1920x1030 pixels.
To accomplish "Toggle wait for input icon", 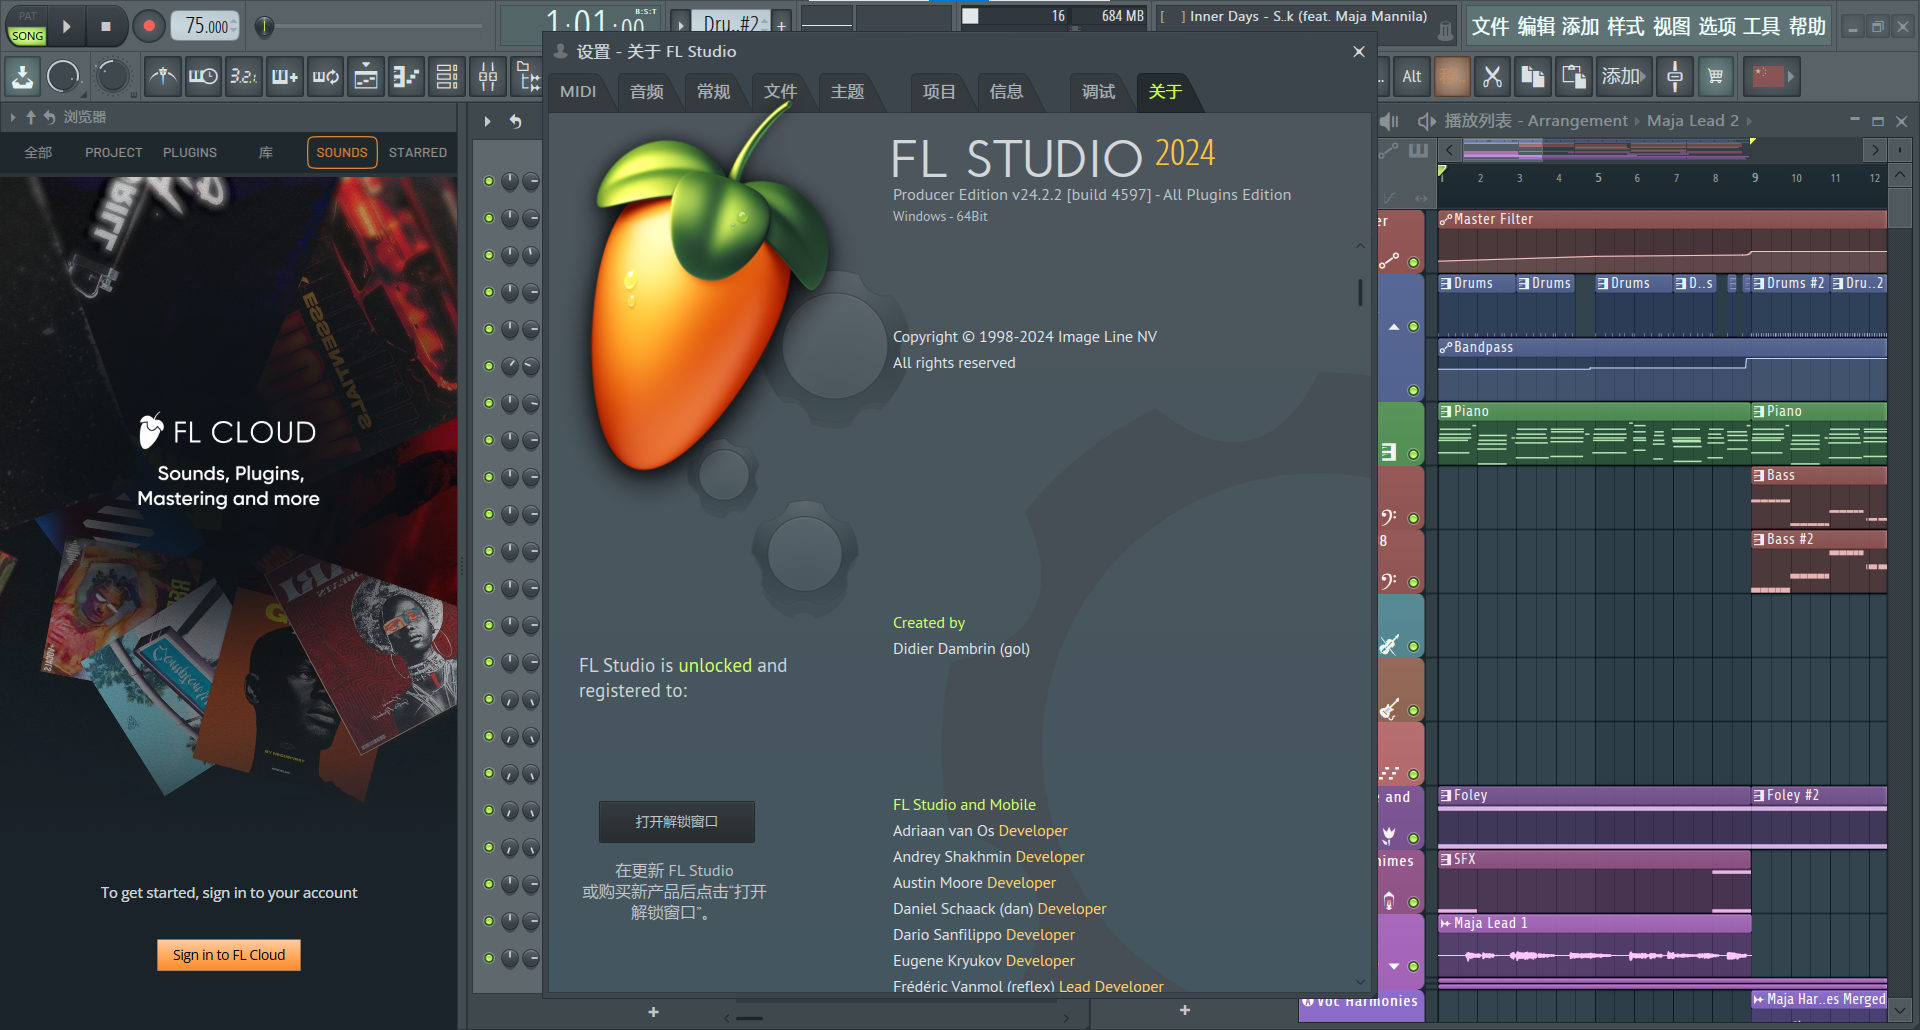I will (x=203, y=76).
